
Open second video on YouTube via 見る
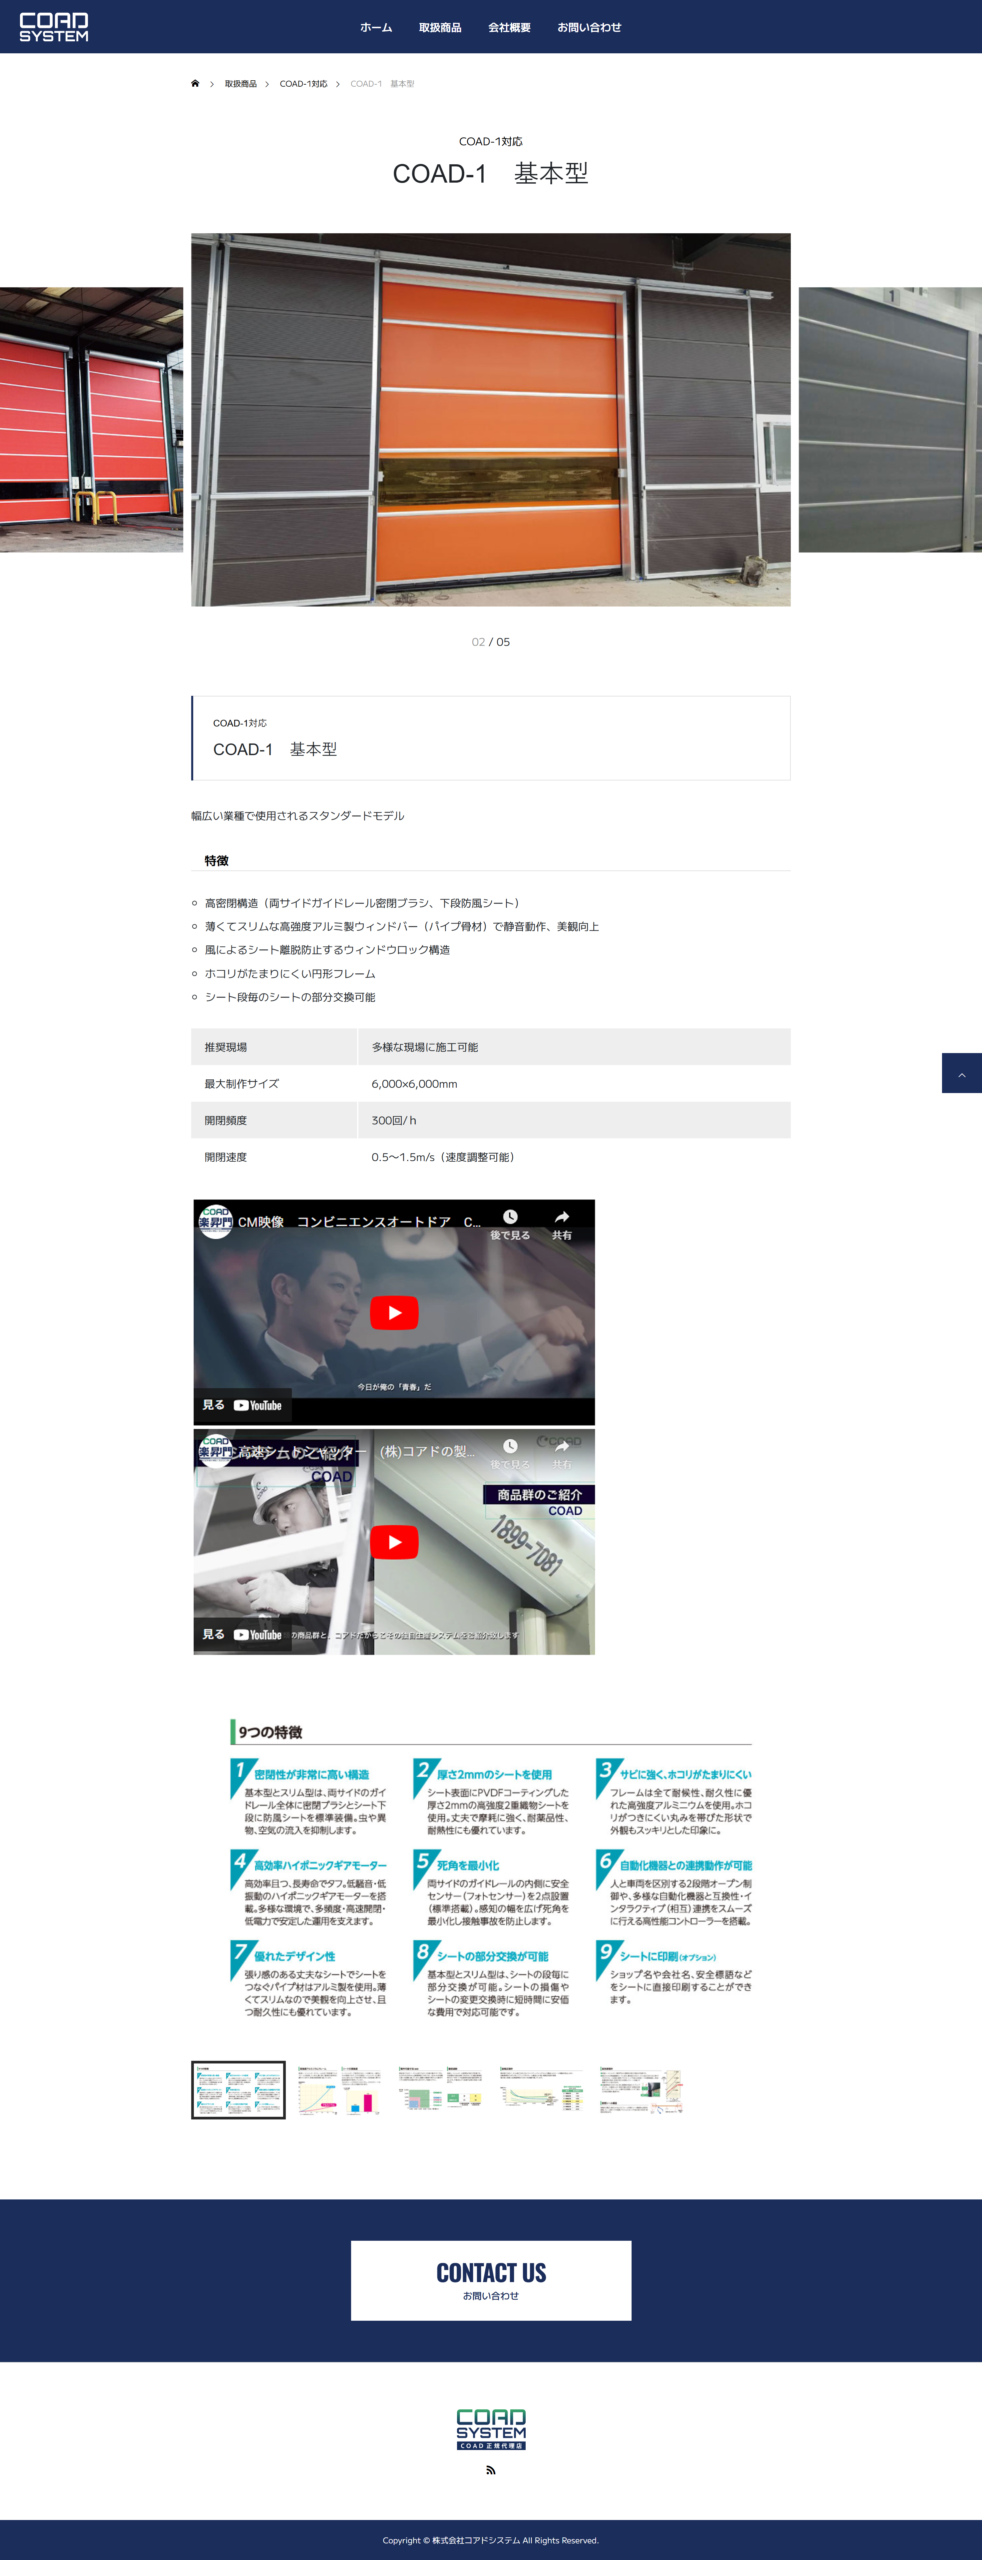pos(242,1634)
